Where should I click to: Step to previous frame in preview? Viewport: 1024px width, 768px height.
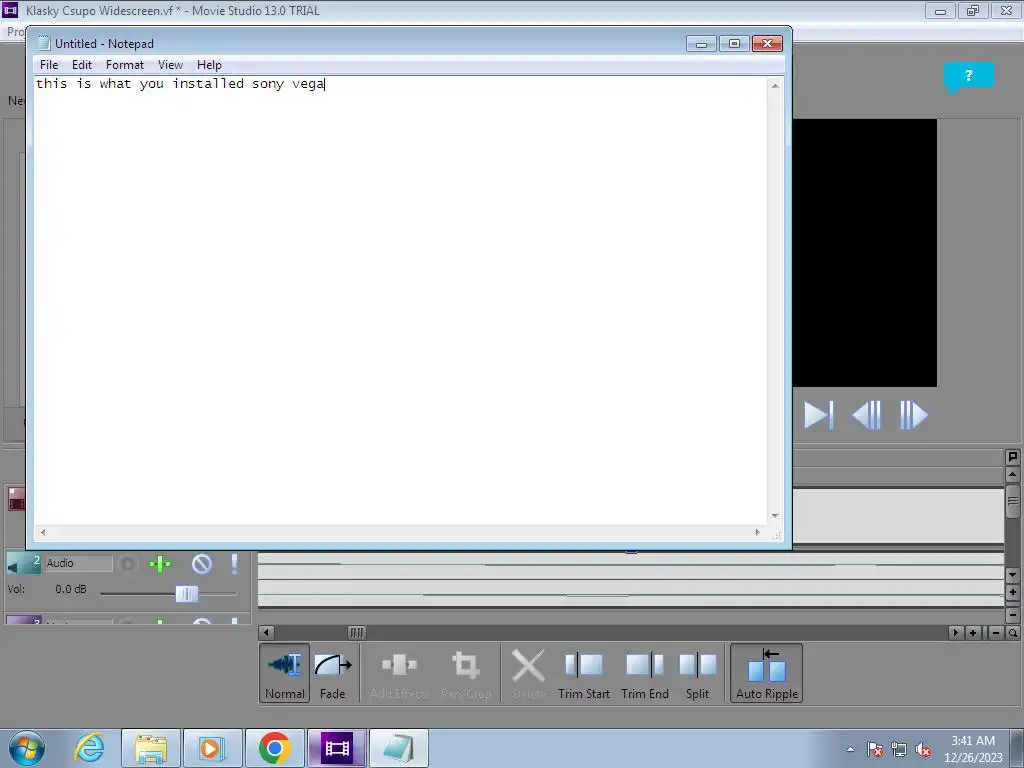coord(867,415)
